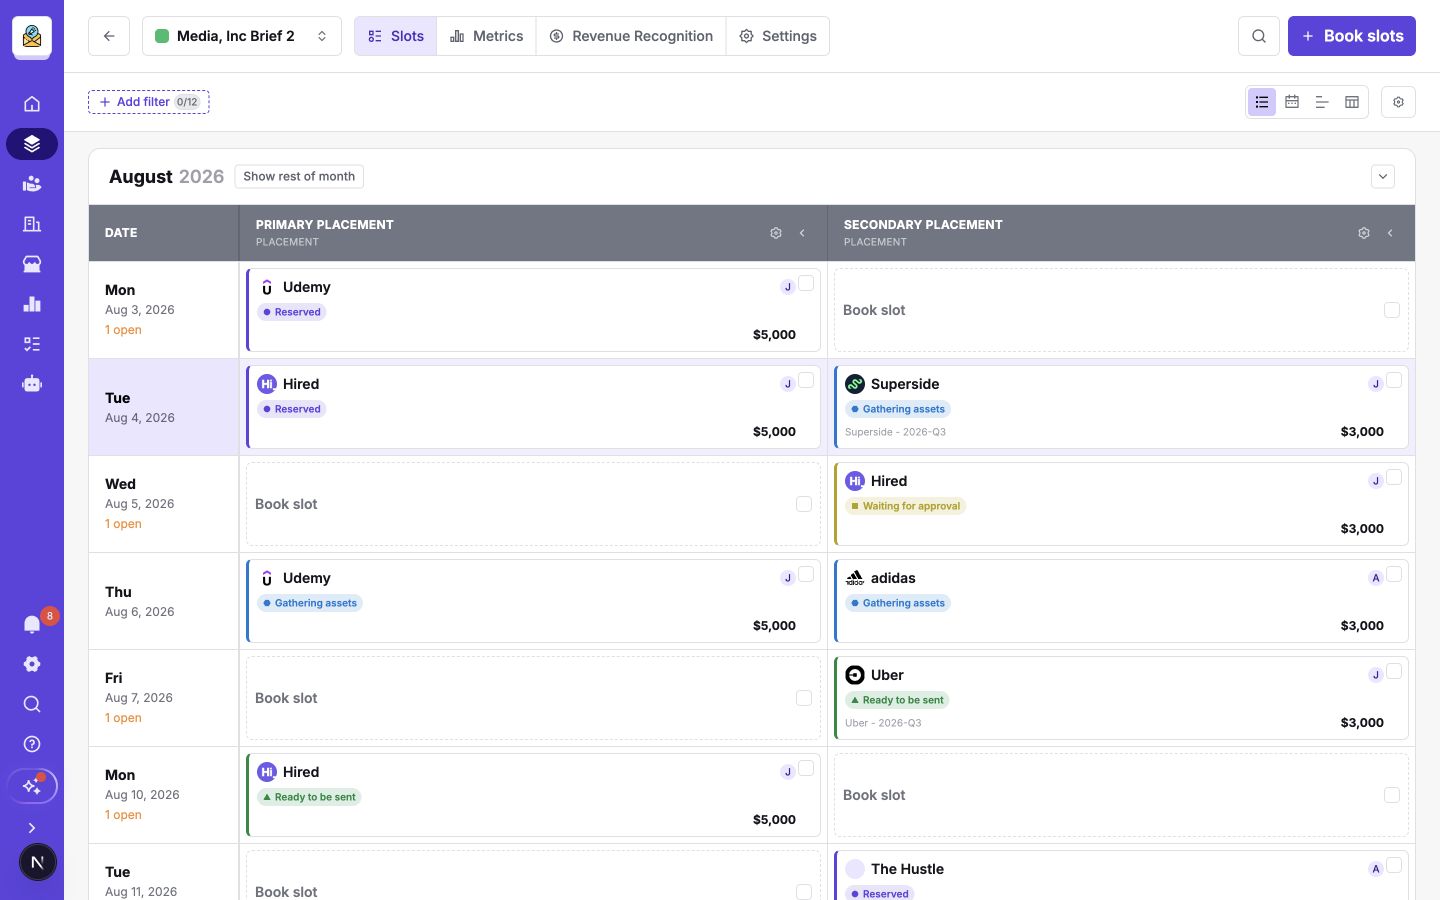
Task: Open the checklist sidebar icon
Action: click(32, 344)
